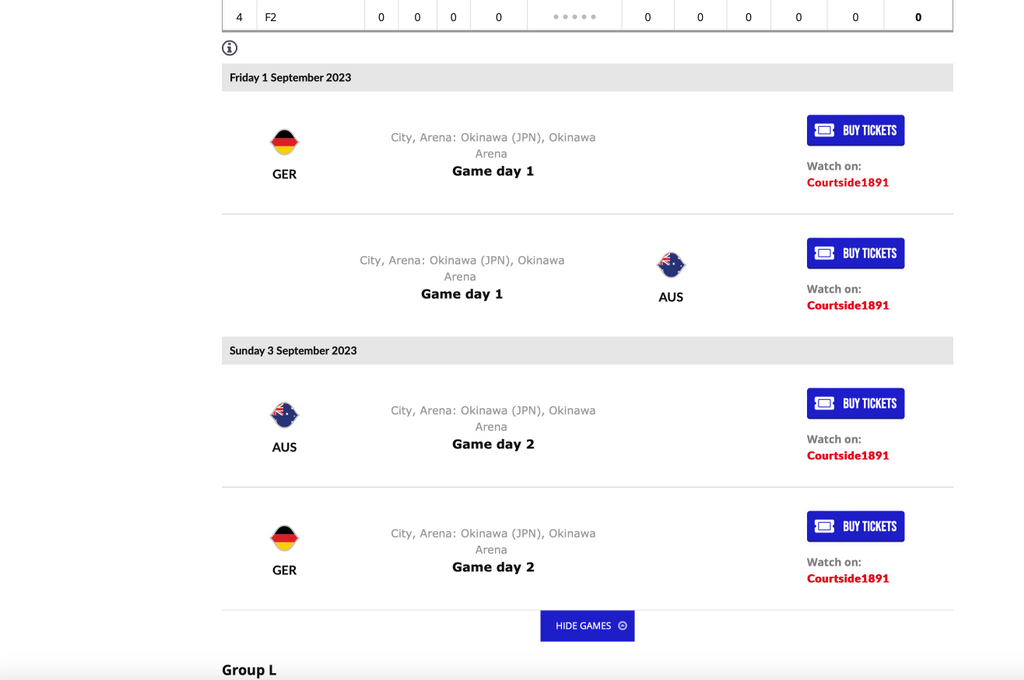Open Courtside1891 link for Sunday Australia game
Viewport: 1024px width, 680px height.
pyautogui.click(x=847, y=456)
